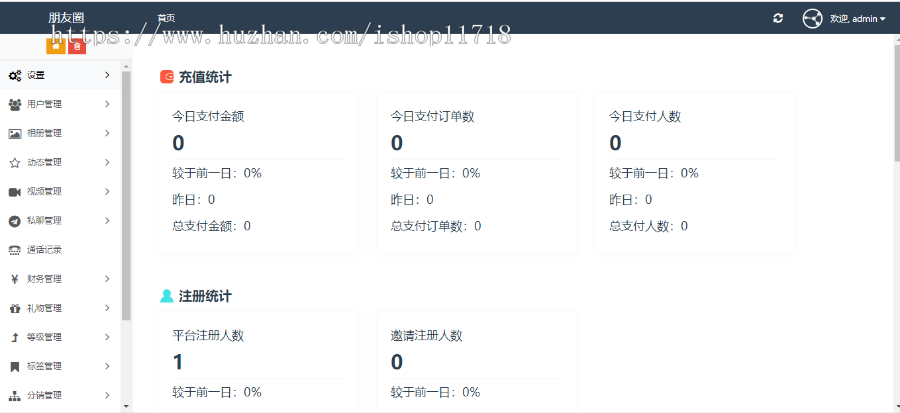Click the video camera icon beside 视频管理
This screenshot has height=413, width=900.
coord(15,192)
